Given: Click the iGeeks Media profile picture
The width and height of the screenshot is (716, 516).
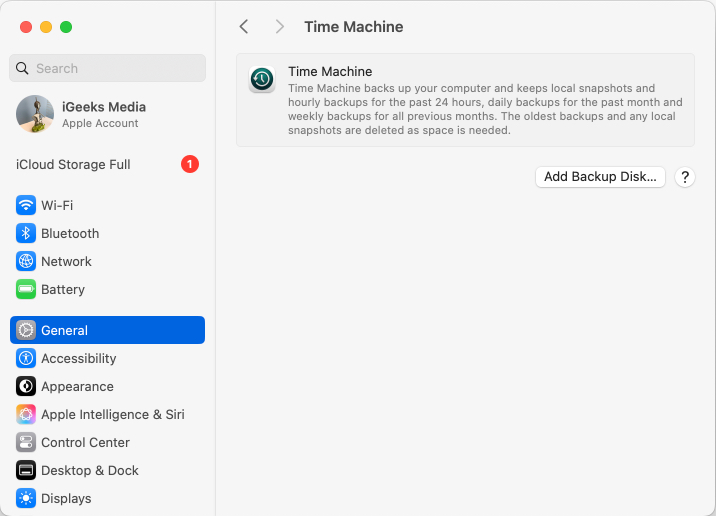Looking at the screenshot, I should click(x=35, y=114).
